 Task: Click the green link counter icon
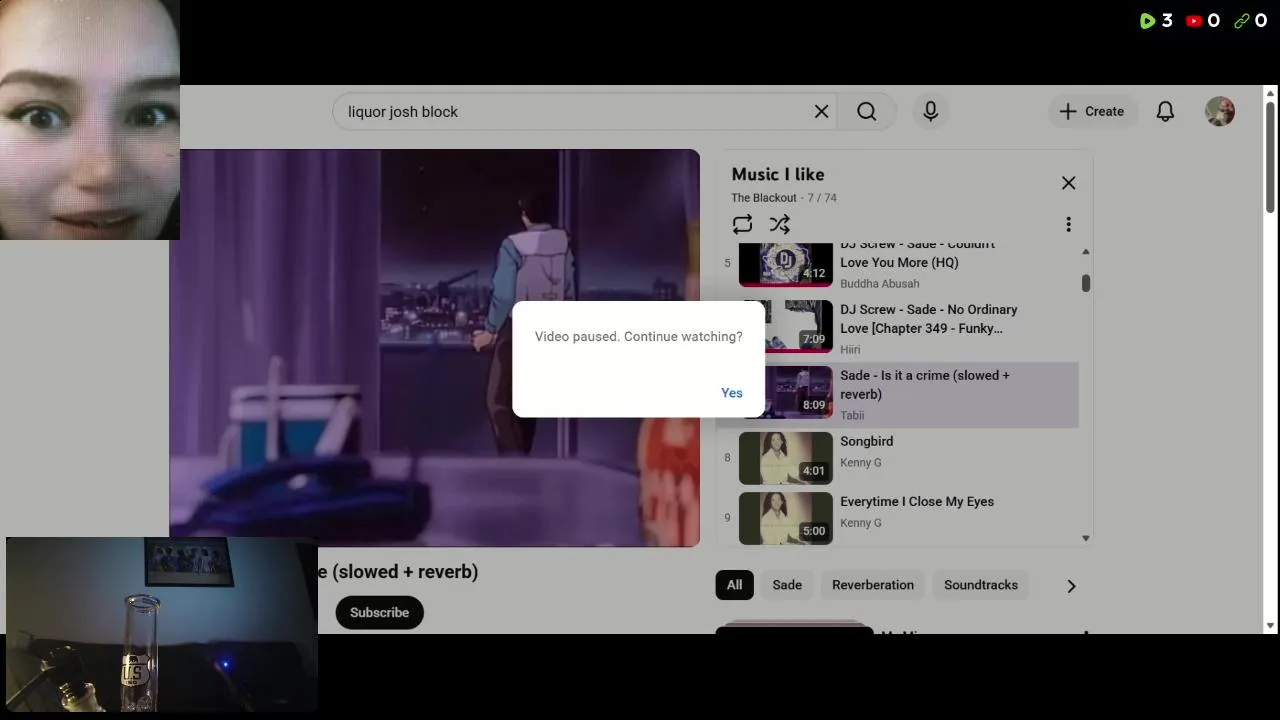coord(1241,21)
